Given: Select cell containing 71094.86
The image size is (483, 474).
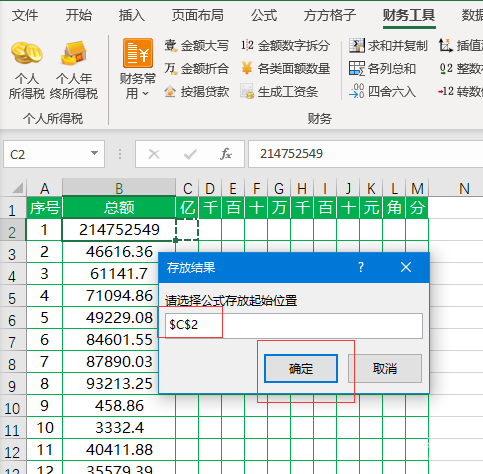Looking at the screenshot, I should [119, 296].
